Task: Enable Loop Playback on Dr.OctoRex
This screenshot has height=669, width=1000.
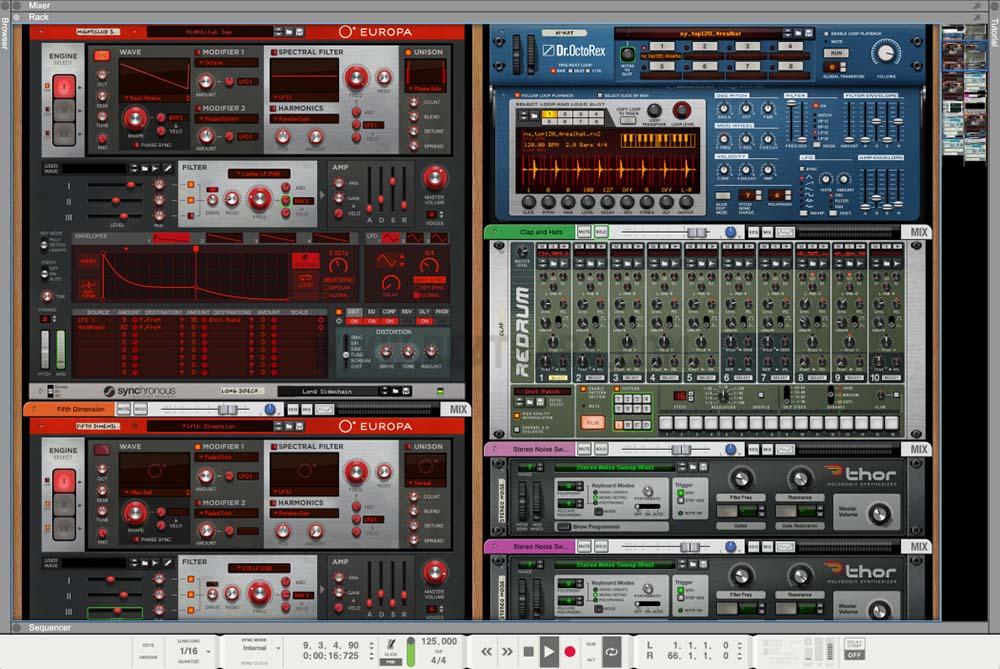Action: [827, 32]
